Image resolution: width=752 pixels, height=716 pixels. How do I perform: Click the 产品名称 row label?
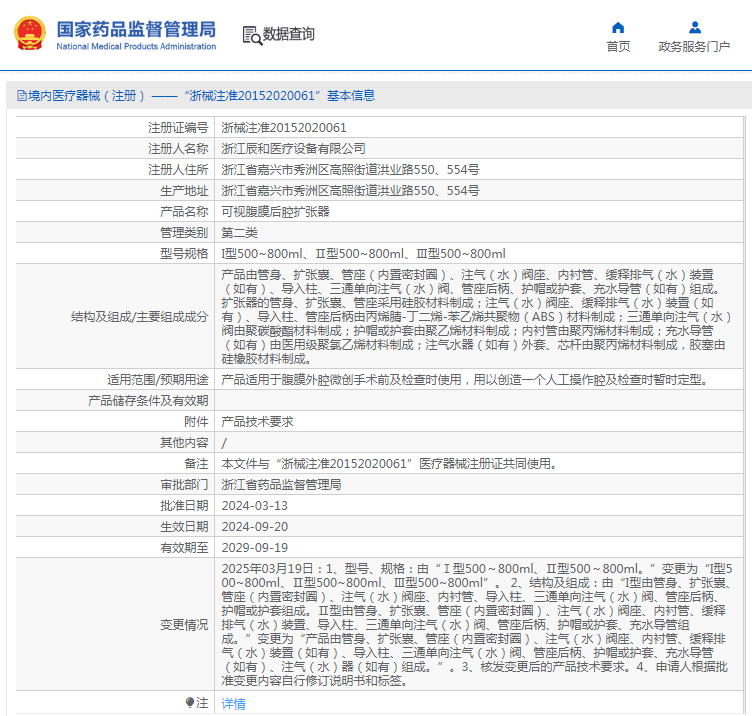(x=184, y=211)
